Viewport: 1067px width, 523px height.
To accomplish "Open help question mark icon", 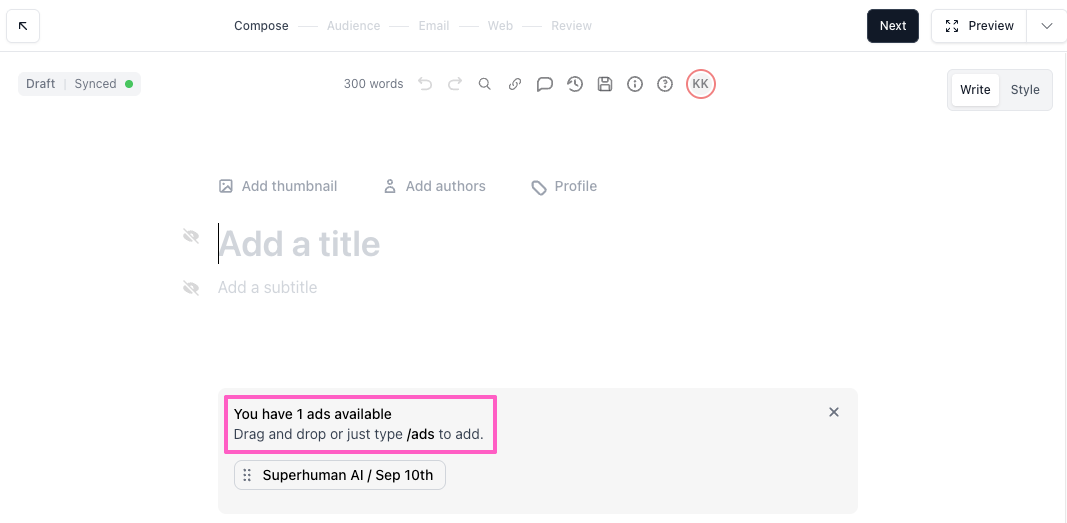I will (x=665, y=84).
